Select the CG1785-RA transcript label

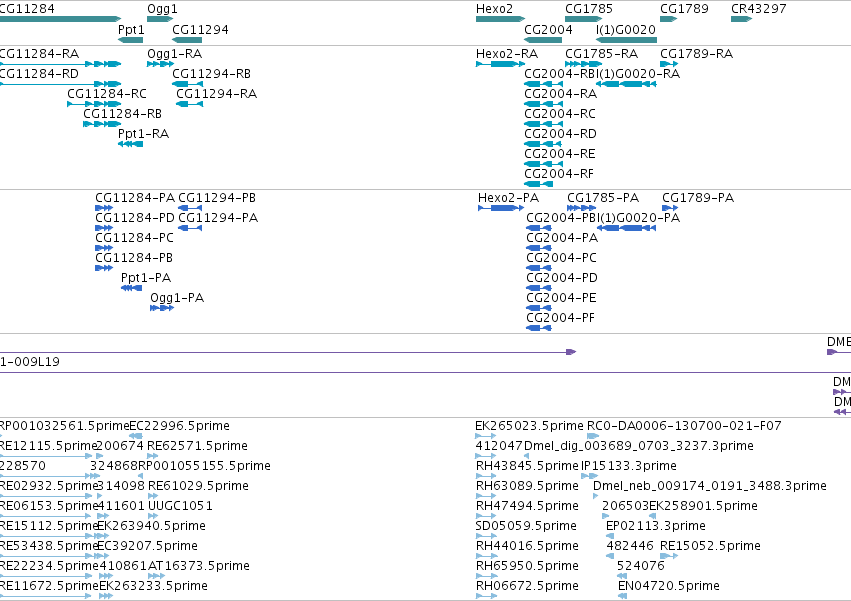[601, 54]
